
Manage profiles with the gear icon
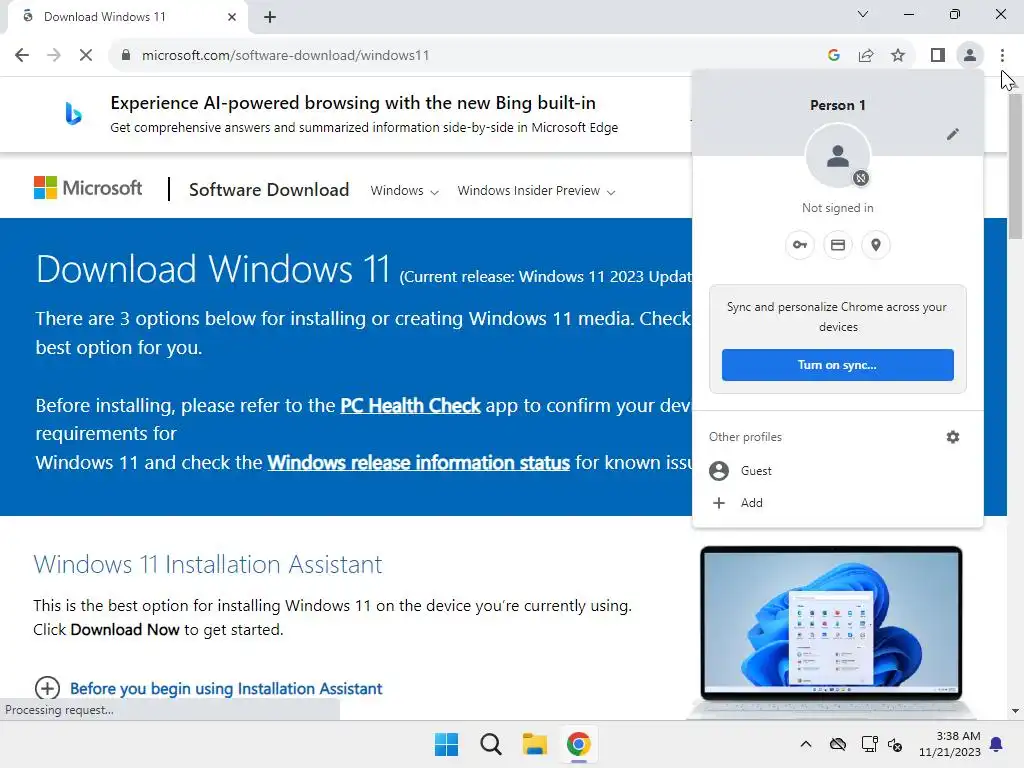953,437
